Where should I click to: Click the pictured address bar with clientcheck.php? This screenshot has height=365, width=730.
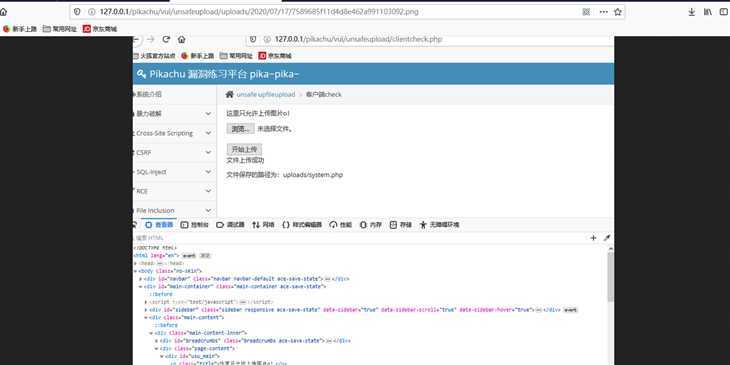pyautogui.click(x=430, y=40)
